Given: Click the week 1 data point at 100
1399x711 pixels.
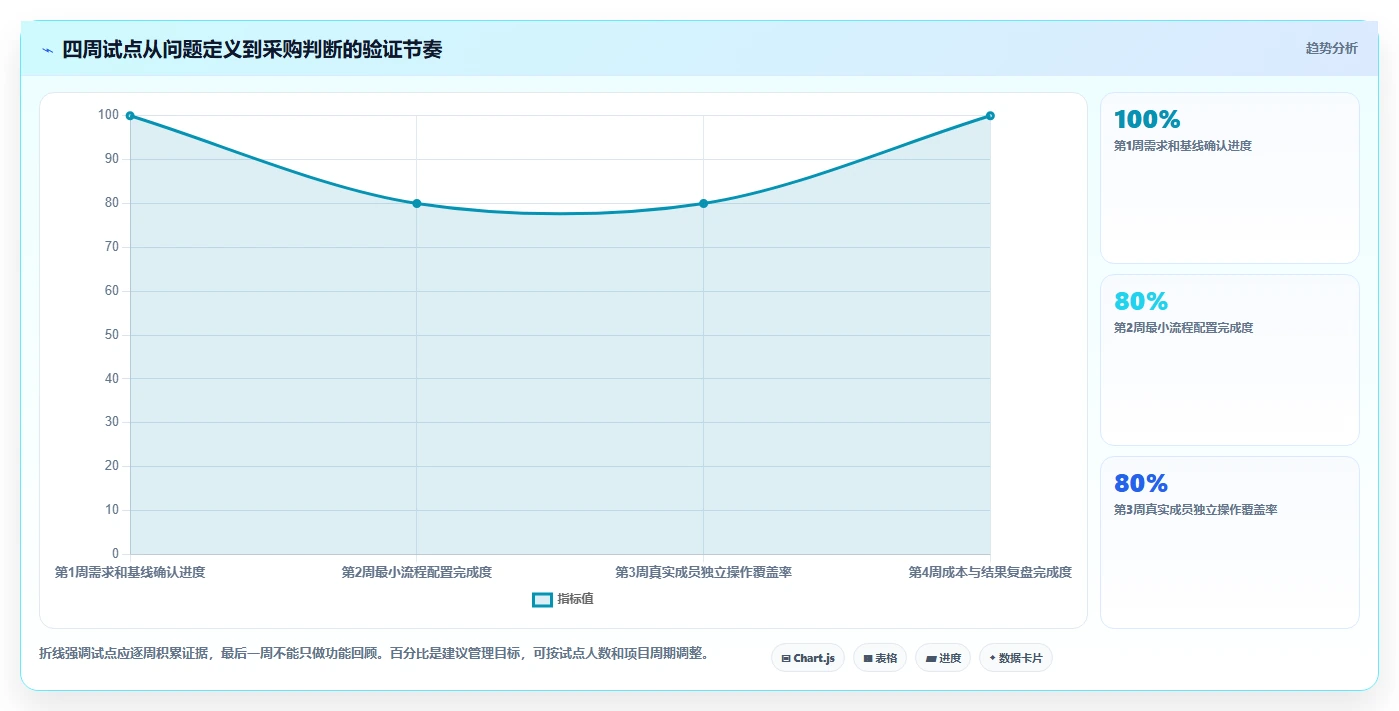Looking at the screenshot, I should [130, 116].
